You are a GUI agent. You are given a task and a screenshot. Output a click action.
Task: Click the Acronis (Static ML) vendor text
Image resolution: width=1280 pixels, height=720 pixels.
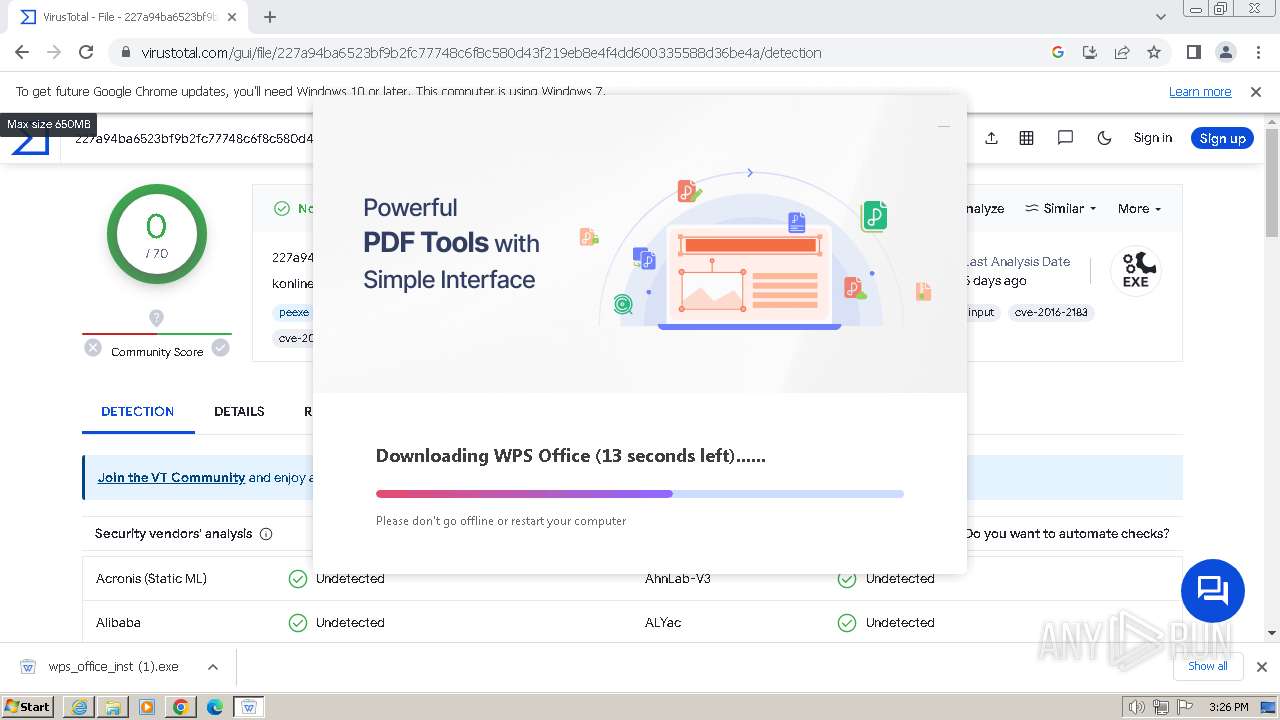(151, 579)
